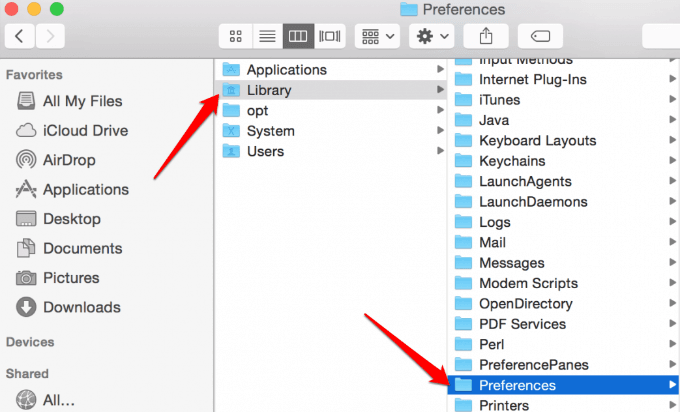The height and width of the screenshot is (412, 680).
Task: Click the Favorites sidebar heading
Action: (x=34, y=75)
